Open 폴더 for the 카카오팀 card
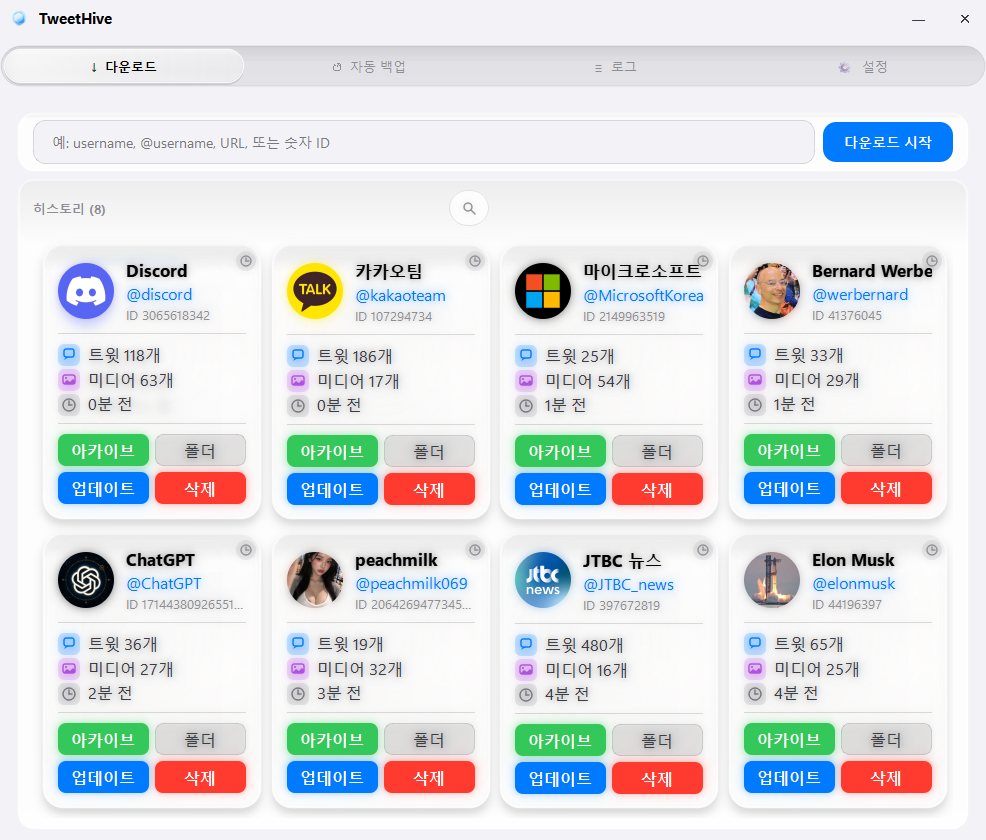 pyautogui.click(x=429, y=451)
